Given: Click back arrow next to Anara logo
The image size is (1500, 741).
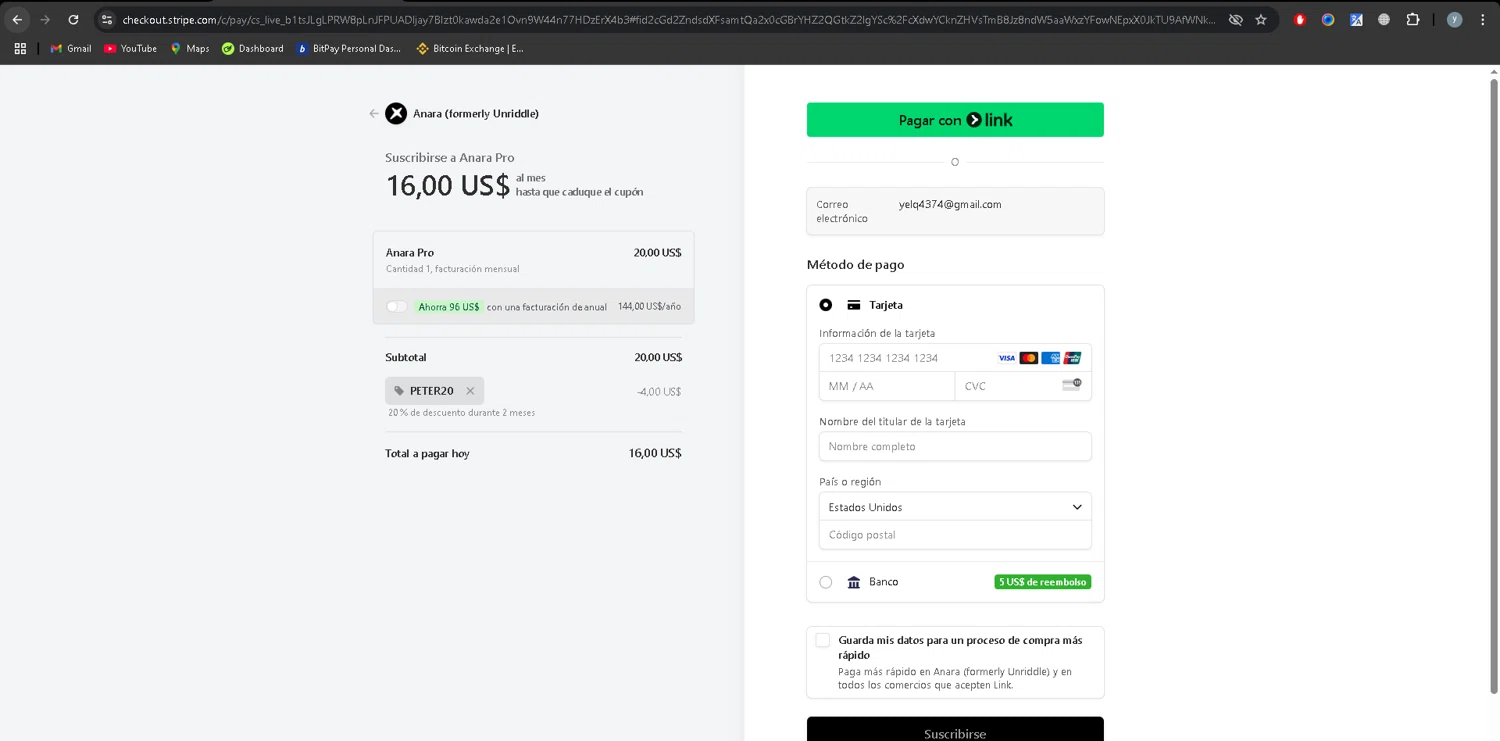Looking at the screenshot, I should (374, 114).
